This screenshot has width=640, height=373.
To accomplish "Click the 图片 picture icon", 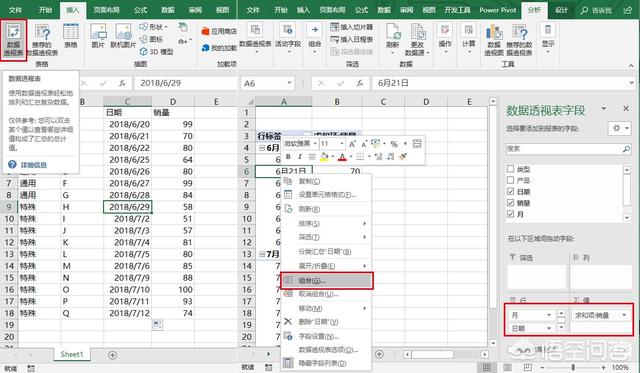I will click(x=98, y=36).
